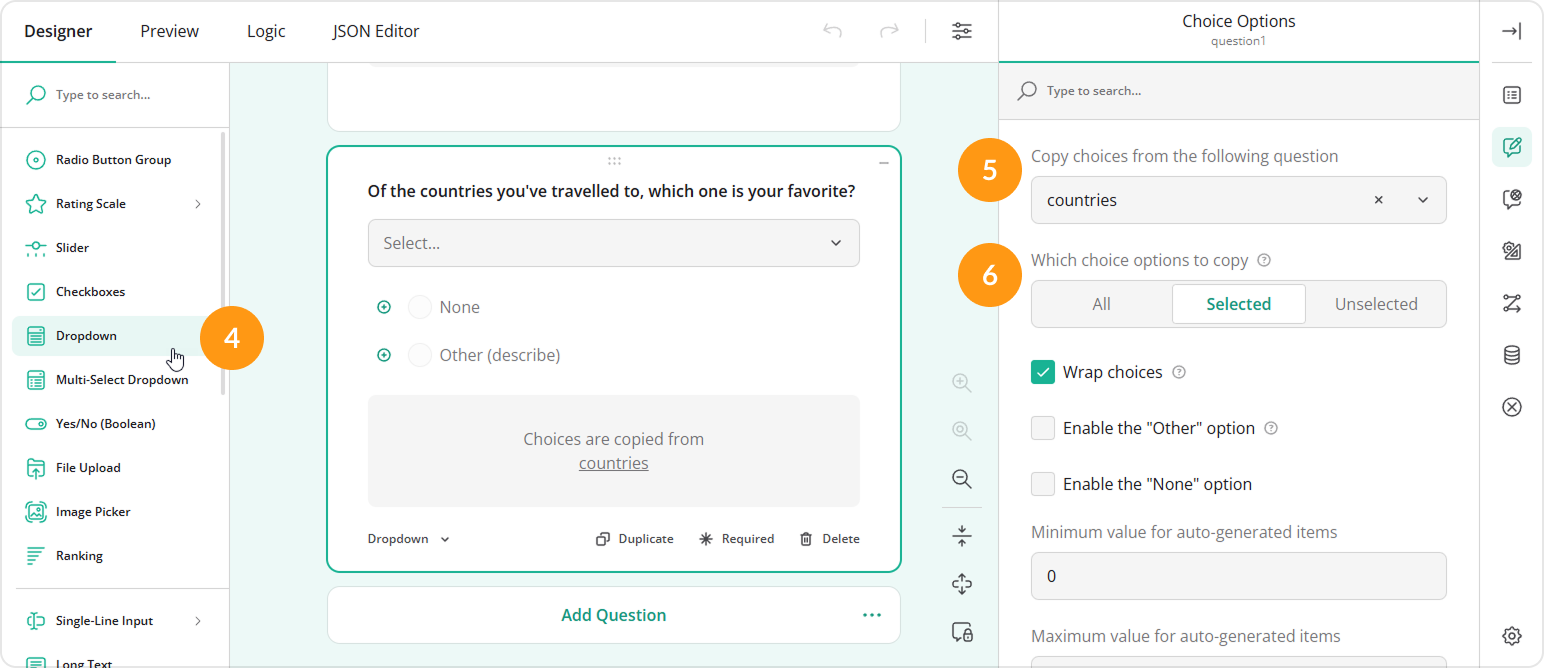Add the None choice plus icon
The width and height of the screenshot is (1544, 668).
click(x=384, y=307)
